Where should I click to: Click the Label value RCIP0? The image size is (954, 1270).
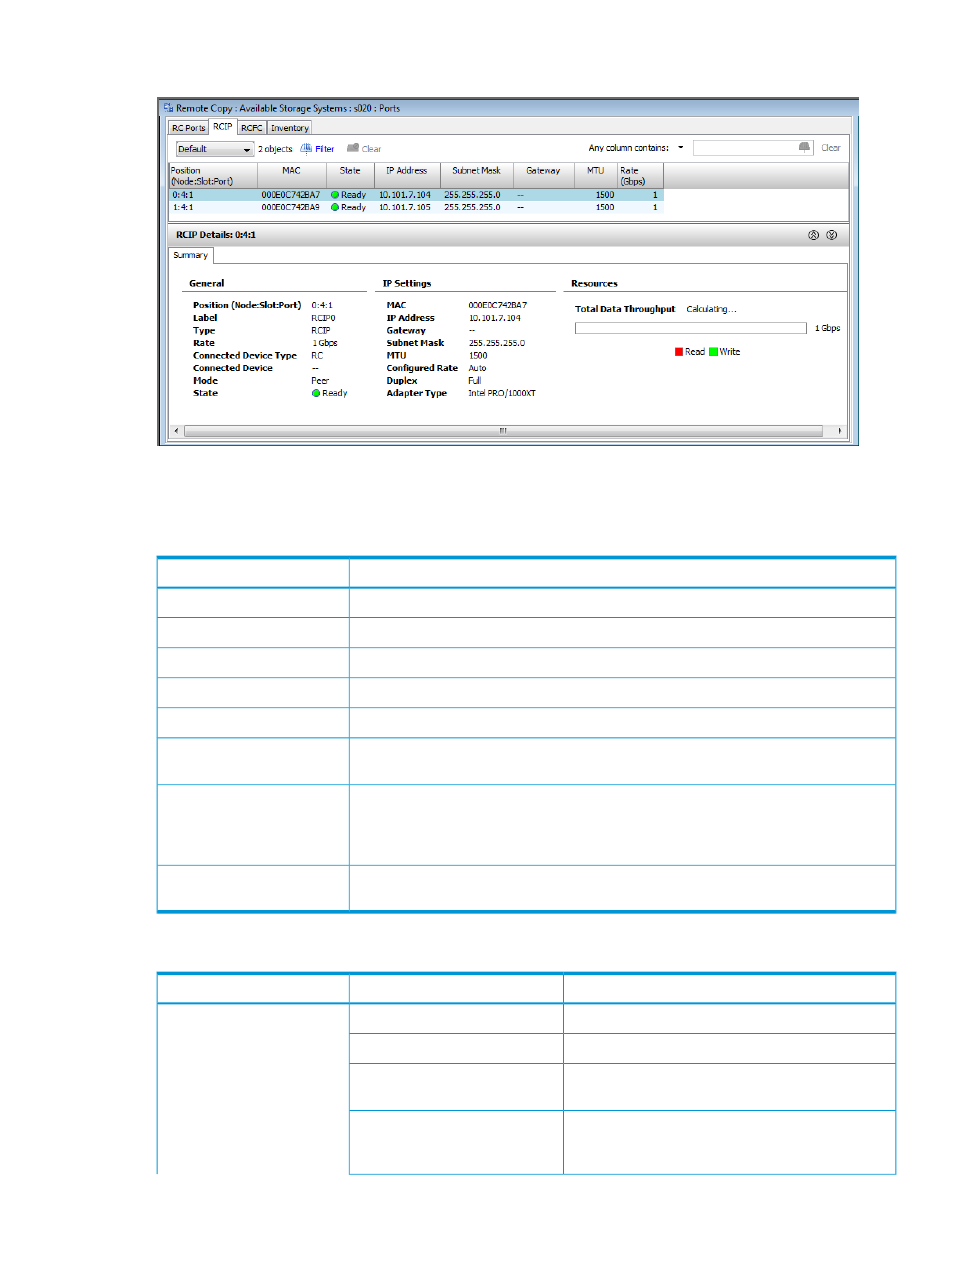323,318
